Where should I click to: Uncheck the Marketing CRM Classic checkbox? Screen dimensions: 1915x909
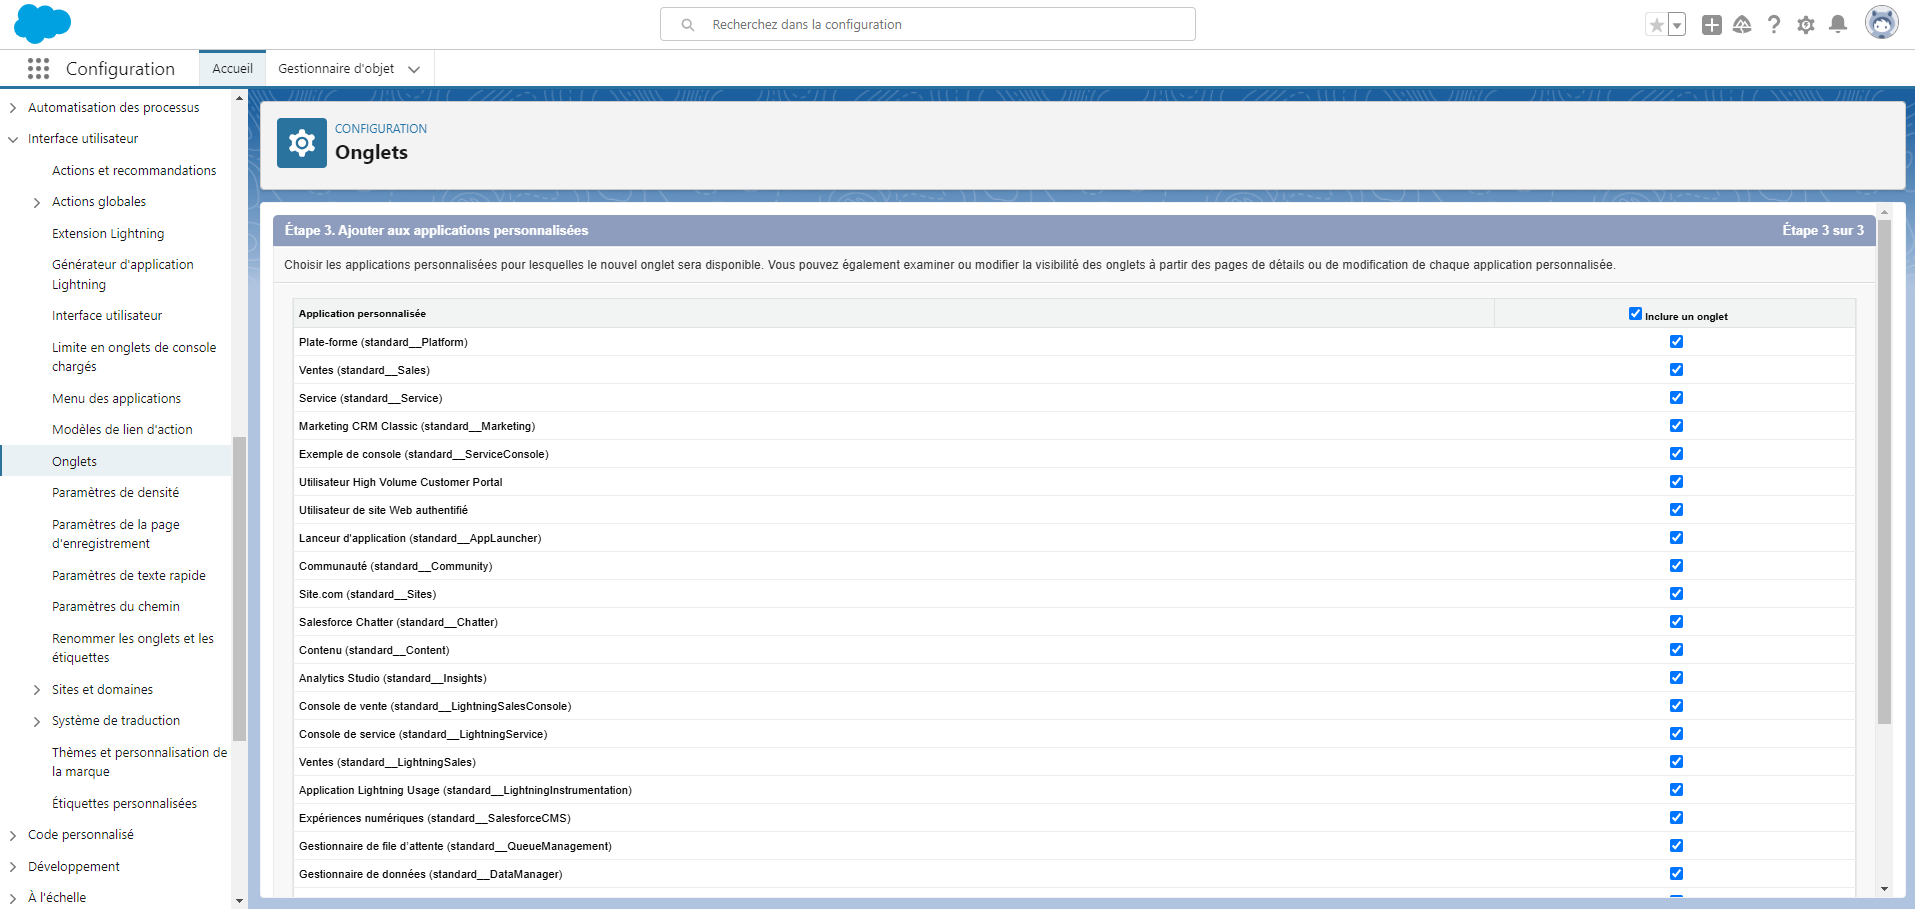pos(1676,426)
